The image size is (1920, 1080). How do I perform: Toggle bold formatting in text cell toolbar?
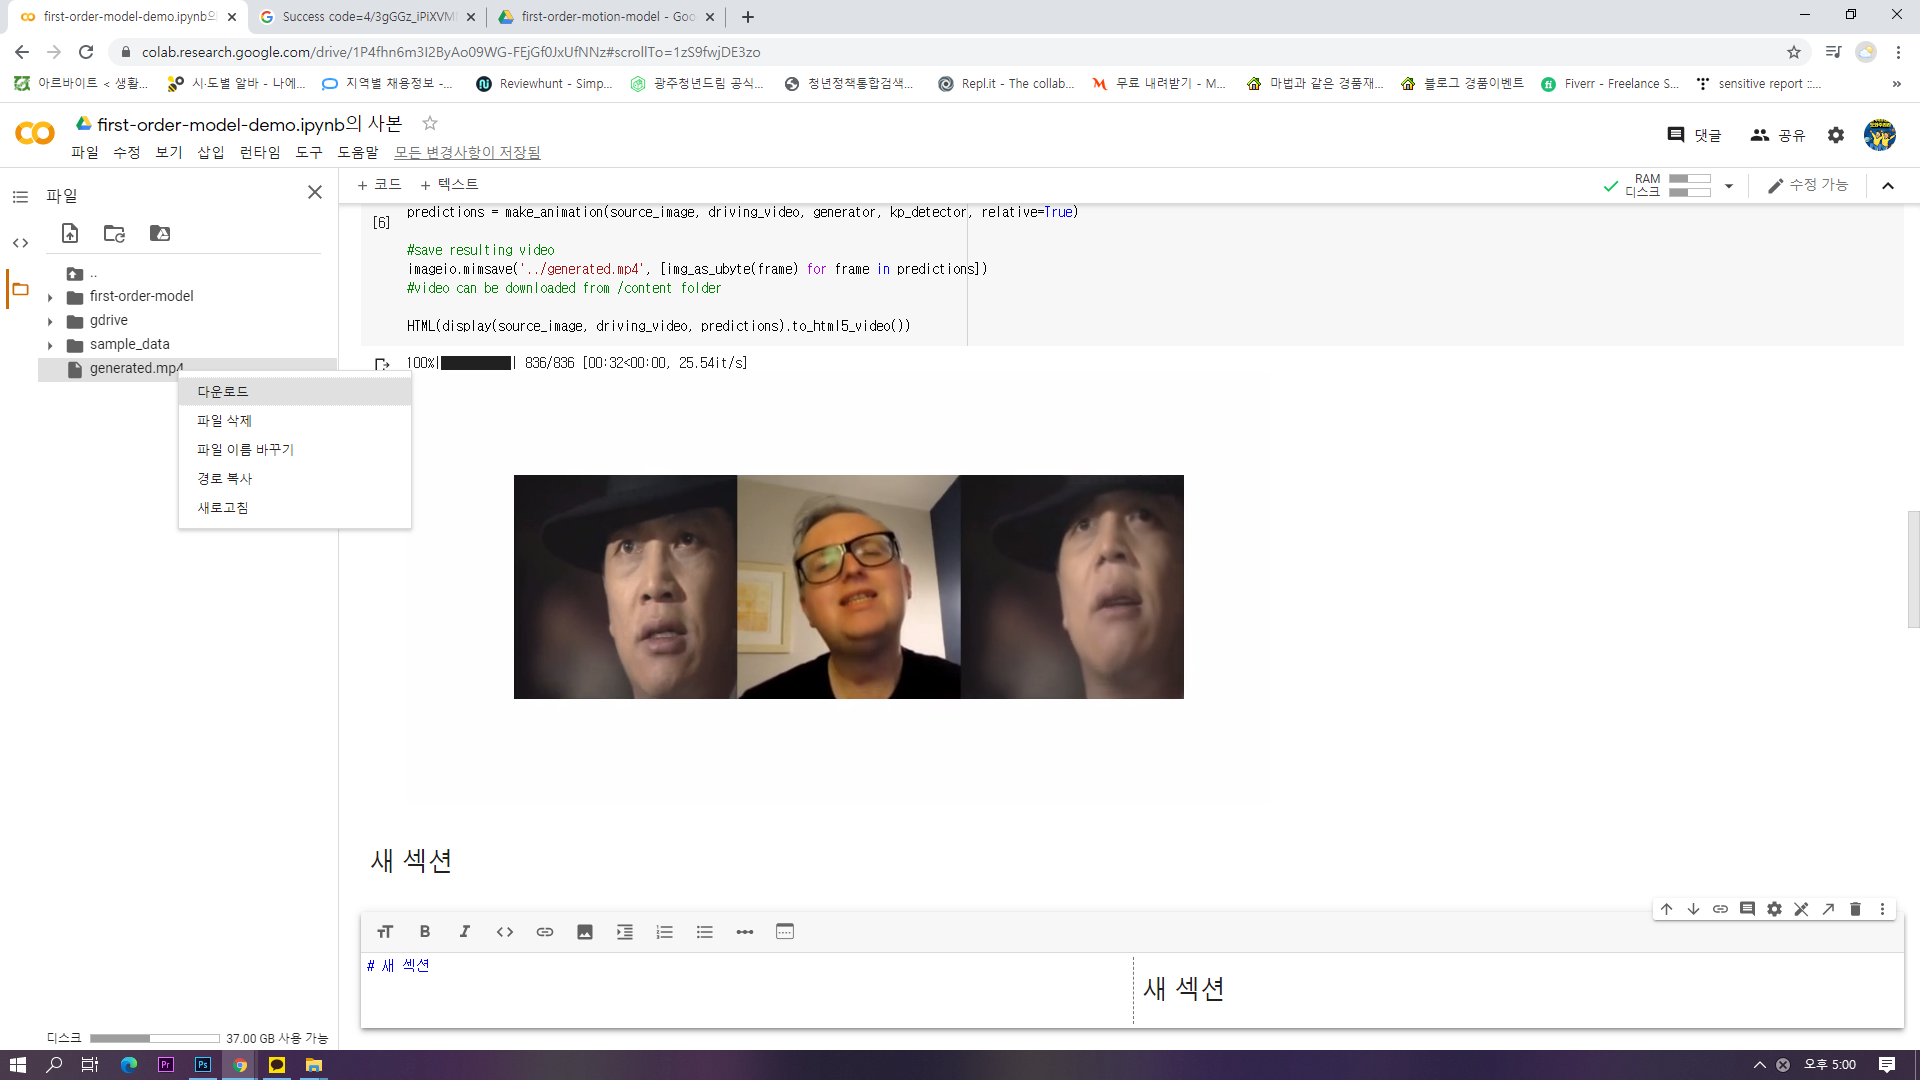[x=425, y=932]
